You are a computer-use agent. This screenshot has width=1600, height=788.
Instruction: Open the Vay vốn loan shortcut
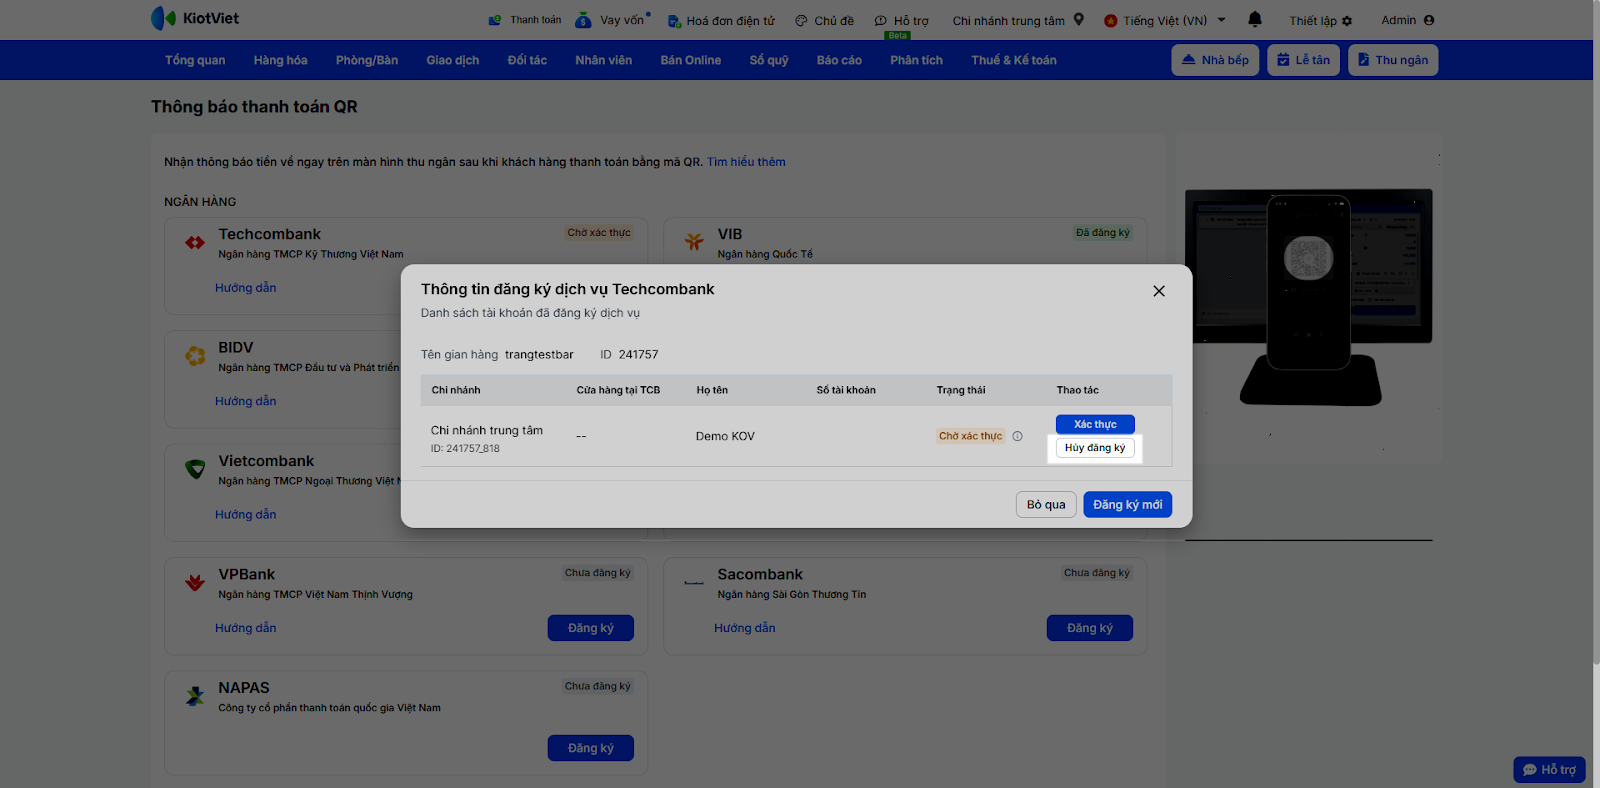tap(612, 20)
